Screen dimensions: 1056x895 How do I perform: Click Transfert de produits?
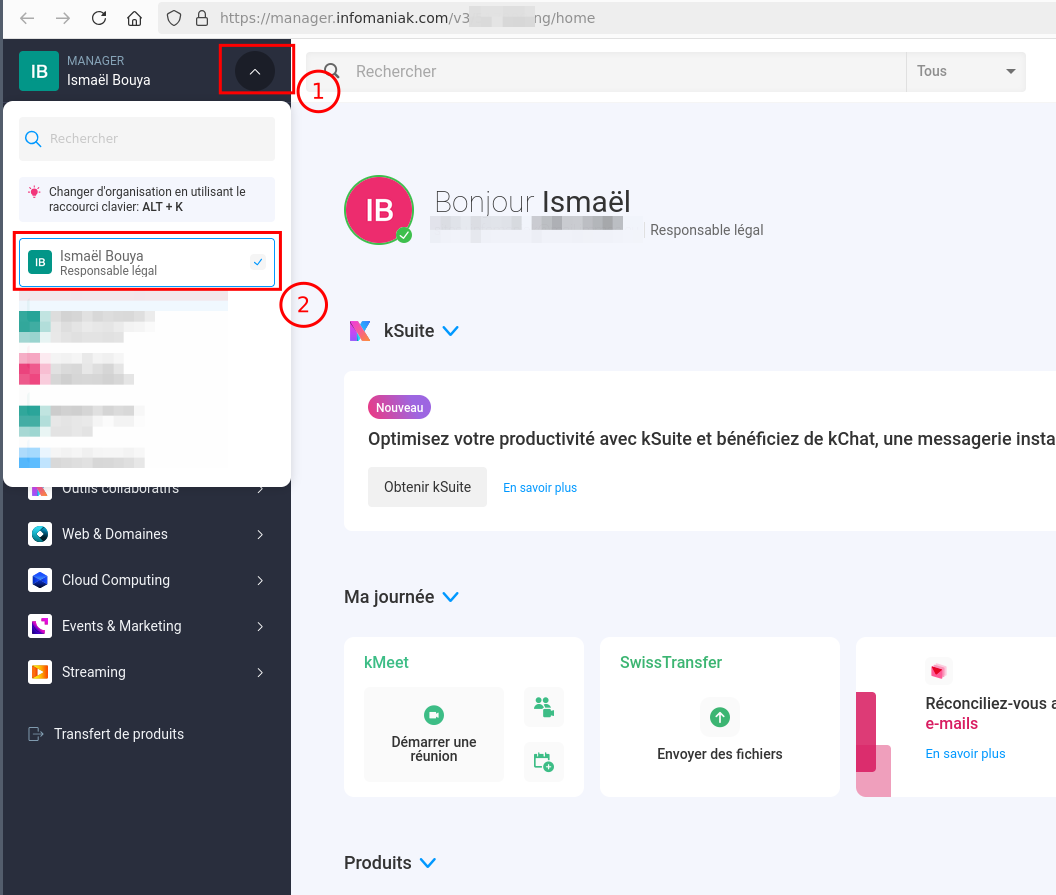119,734
